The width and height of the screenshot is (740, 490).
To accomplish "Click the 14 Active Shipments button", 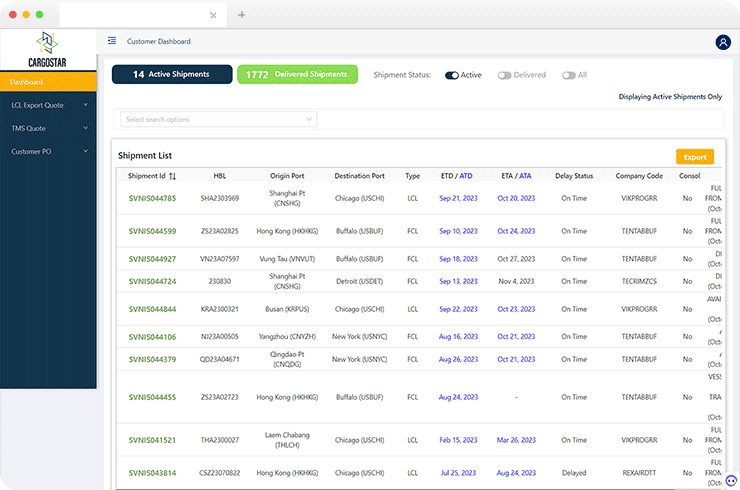I will (171, 75).
